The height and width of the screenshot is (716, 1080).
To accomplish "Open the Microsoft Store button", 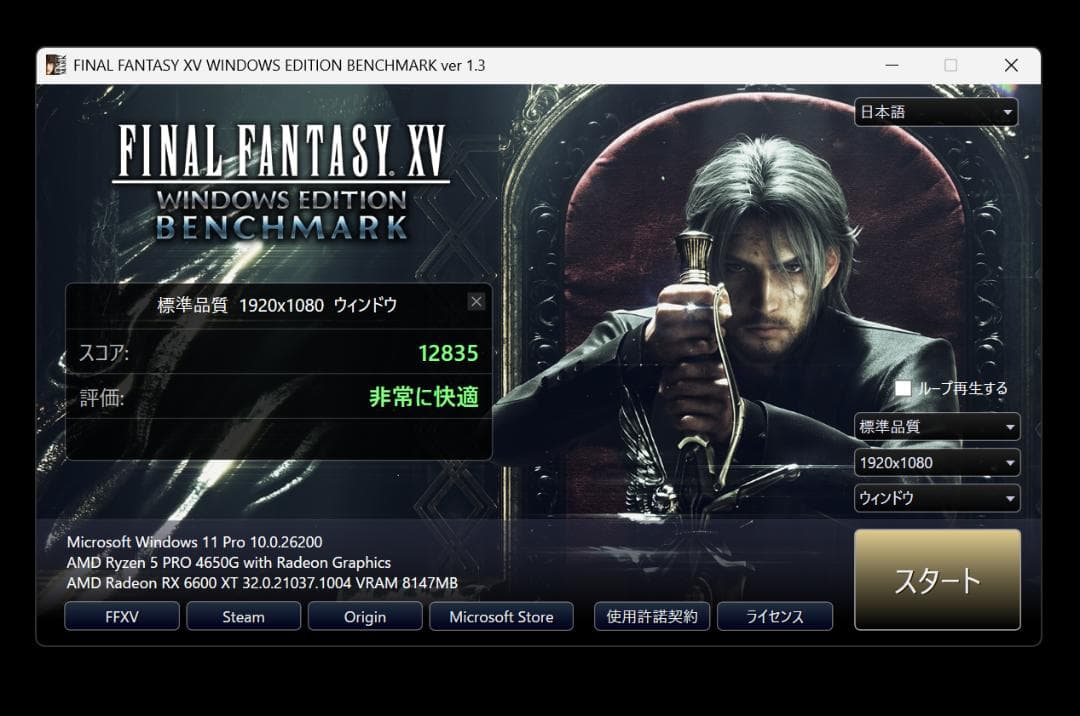I will 501,616.
